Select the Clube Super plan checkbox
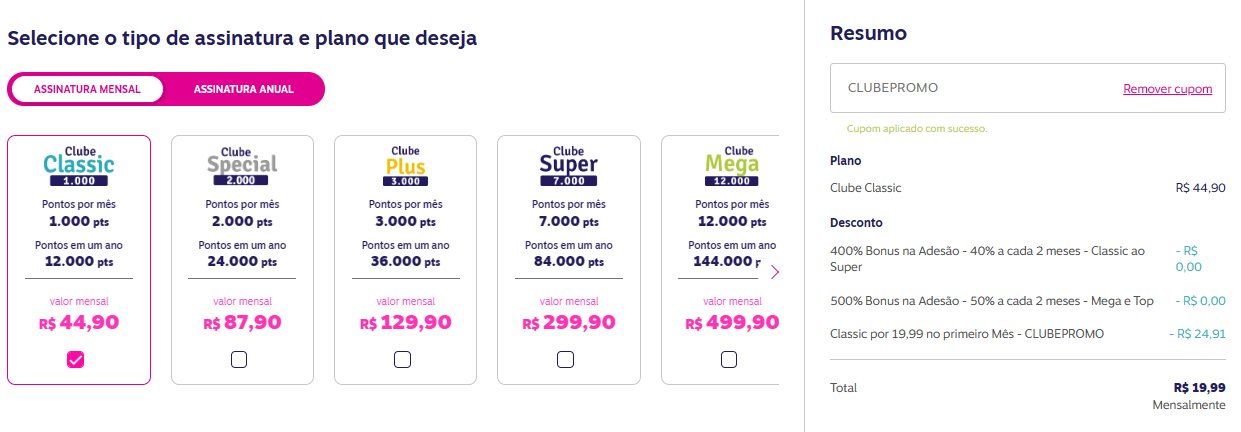Viewport: 1241px width, 432px height. pos(565,360)
